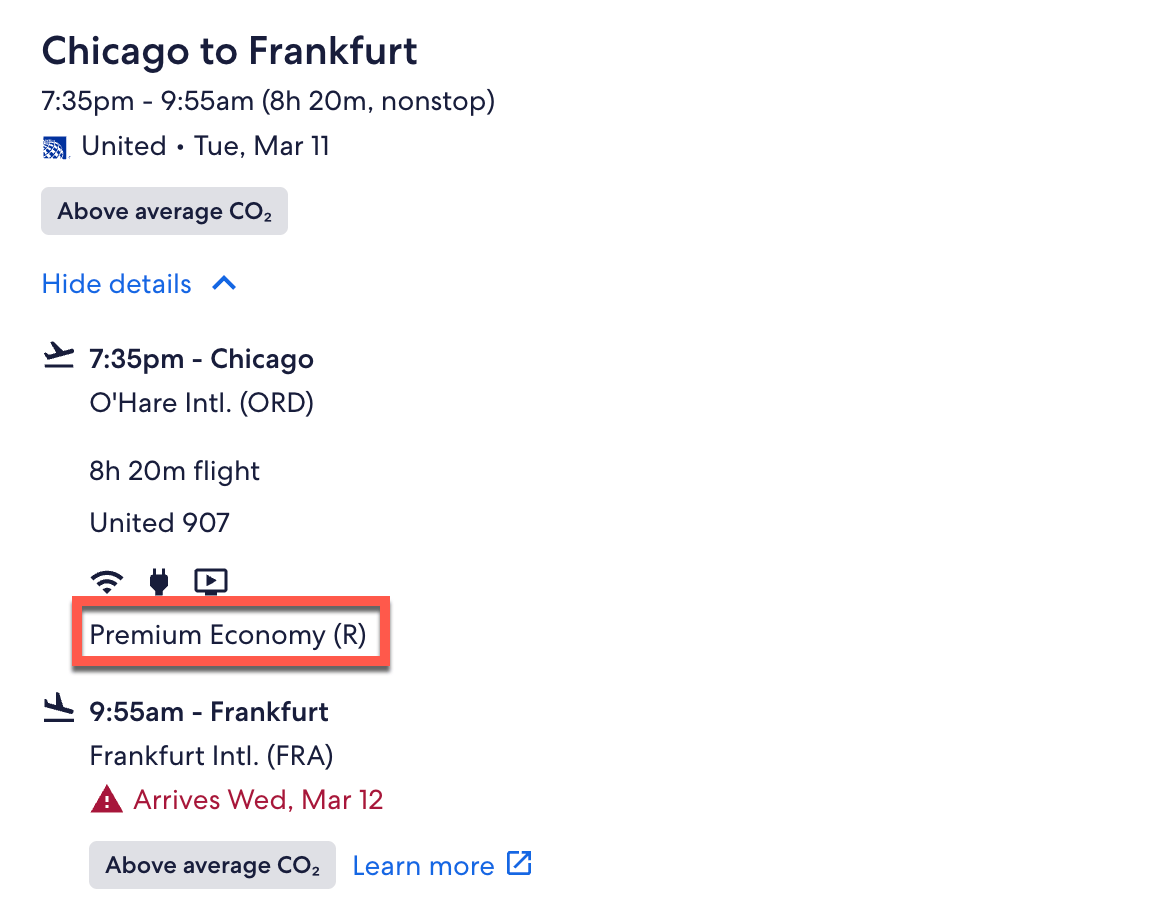The width and height of the screenshot is (1160, 918).
Task: Click the O'Hare Intl. (ORD) airport text
Action: click(x=202, y=404)
